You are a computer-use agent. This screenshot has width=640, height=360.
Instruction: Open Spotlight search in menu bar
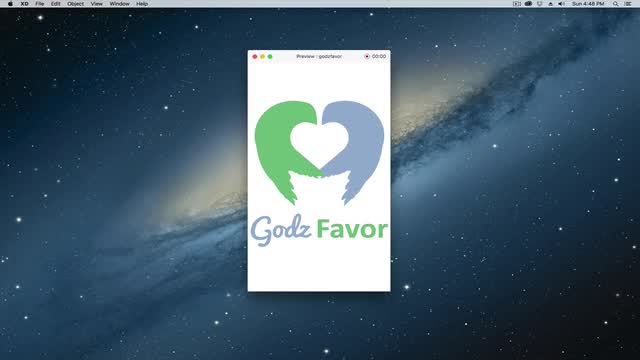[615, 4]
